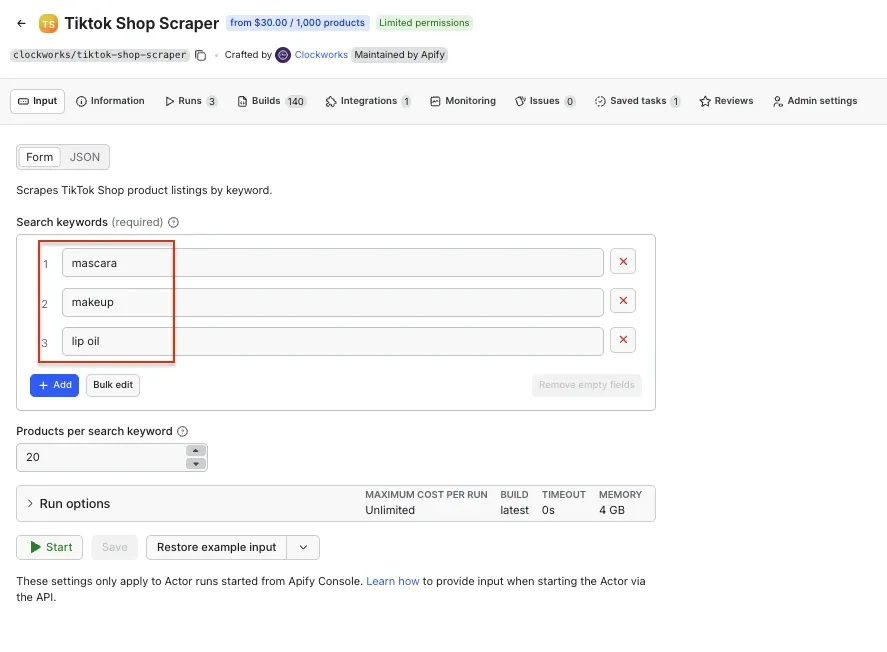Image resolution: width=887 pixels, height=652 pixels.
Task: Click the Save button
Action: (x=114, y=547)
